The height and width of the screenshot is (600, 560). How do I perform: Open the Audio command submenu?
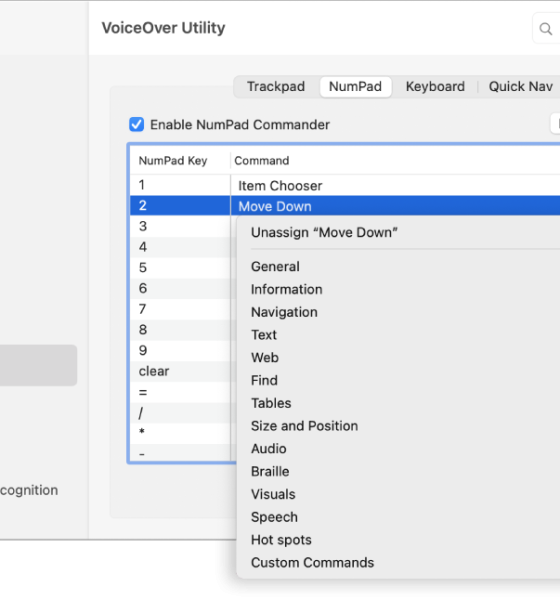click(x=269, y=449)
